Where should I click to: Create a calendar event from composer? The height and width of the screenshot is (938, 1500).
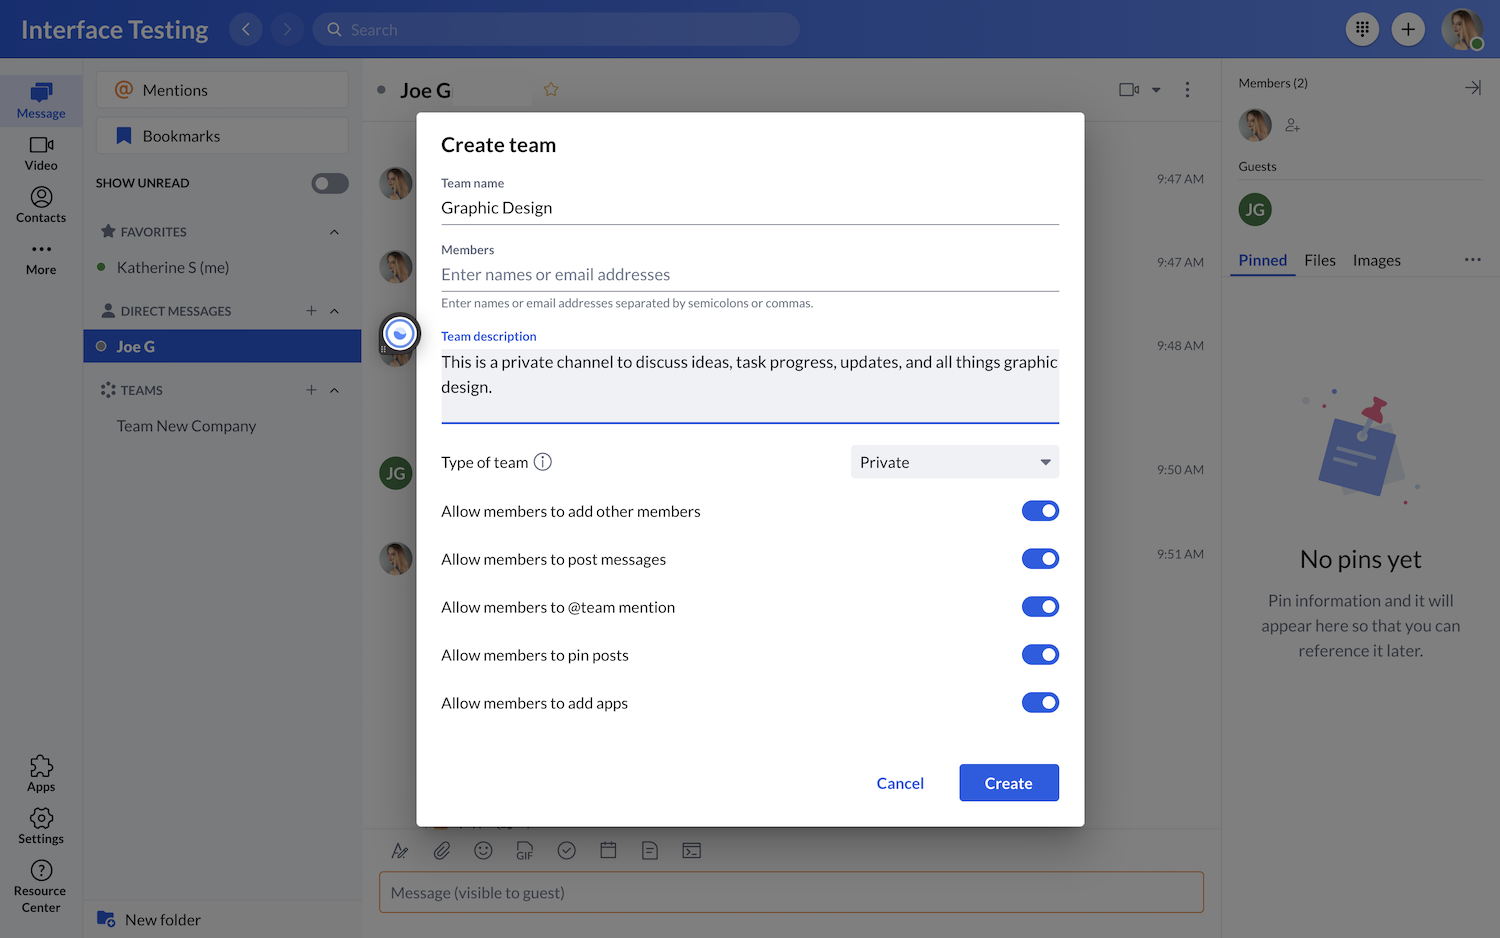point(608,850)
